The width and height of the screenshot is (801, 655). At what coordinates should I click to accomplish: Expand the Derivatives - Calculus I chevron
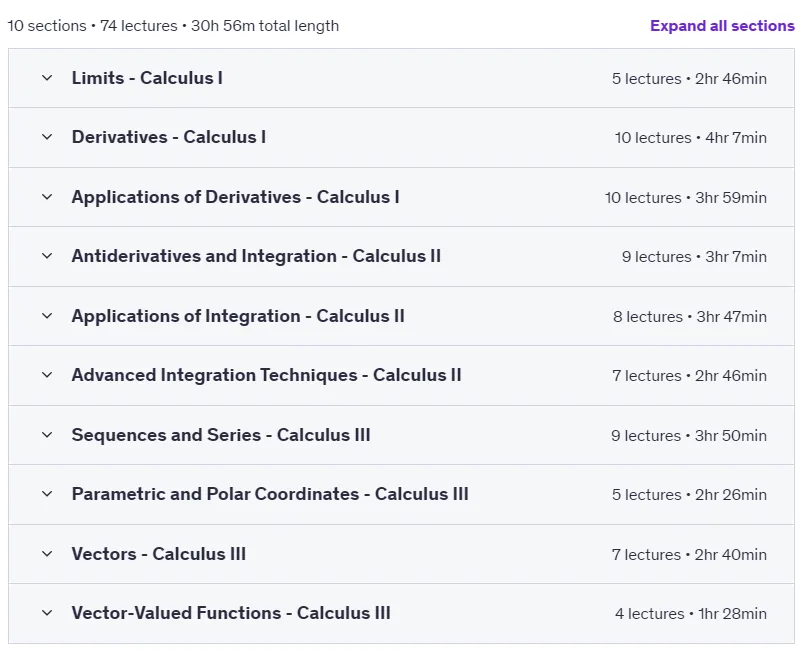pos(47,137)
